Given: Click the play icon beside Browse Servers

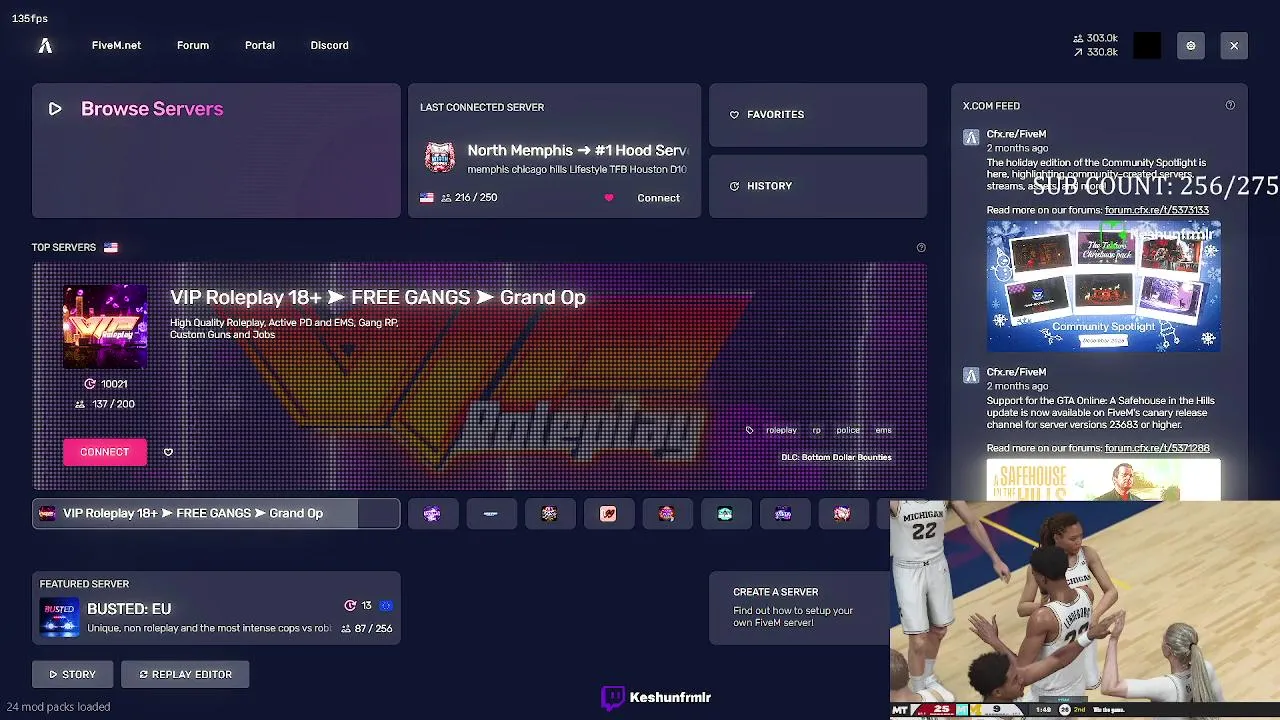Looking at the screenshot, I should pos(55,109).
